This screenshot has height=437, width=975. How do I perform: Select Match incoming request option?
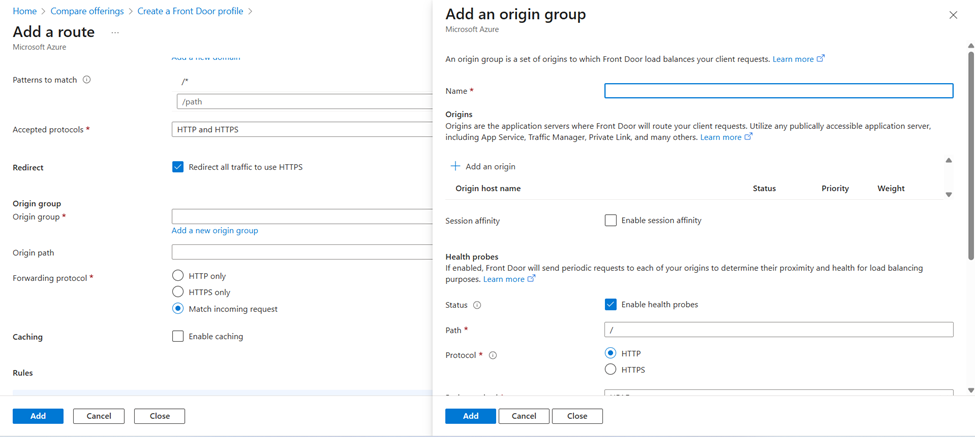point(178,308)
